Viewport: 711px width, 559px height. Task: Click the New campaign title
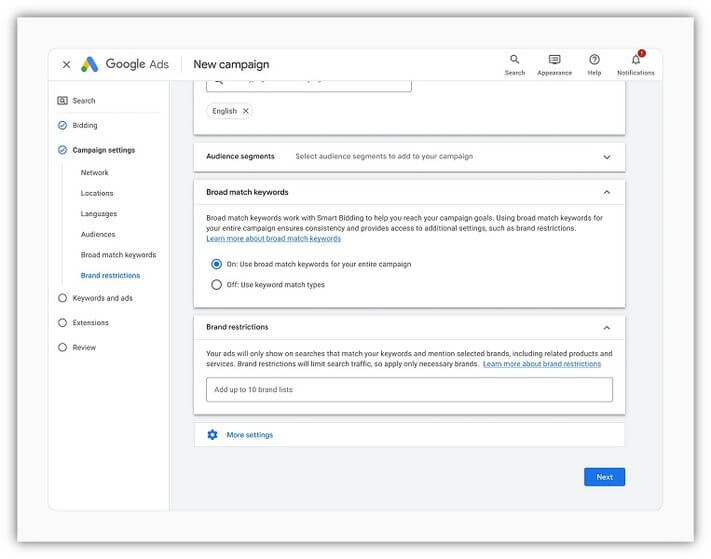(x=231, y=64)
